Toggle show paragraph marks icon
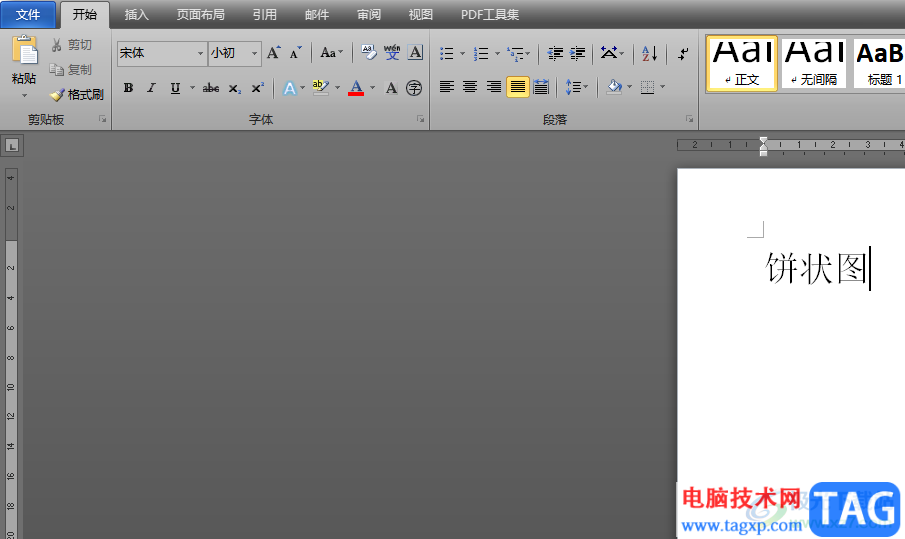The width and height of the screenshot is (905, 539). pos(683,54)
